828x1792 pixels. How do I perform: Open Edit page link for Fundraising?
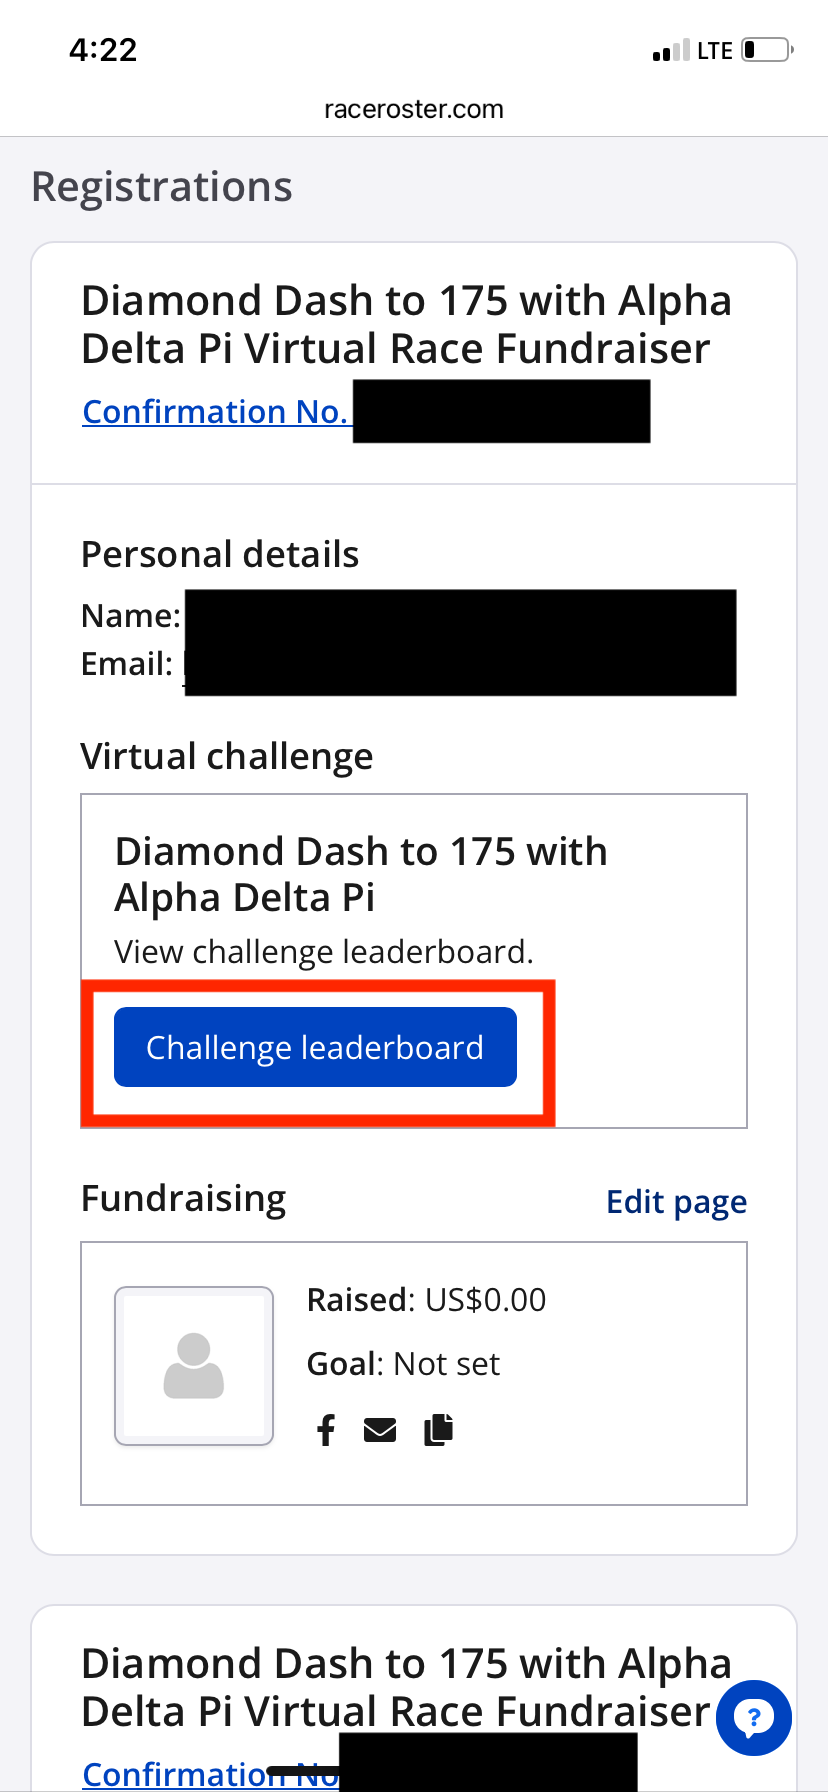click(676, 1201)
